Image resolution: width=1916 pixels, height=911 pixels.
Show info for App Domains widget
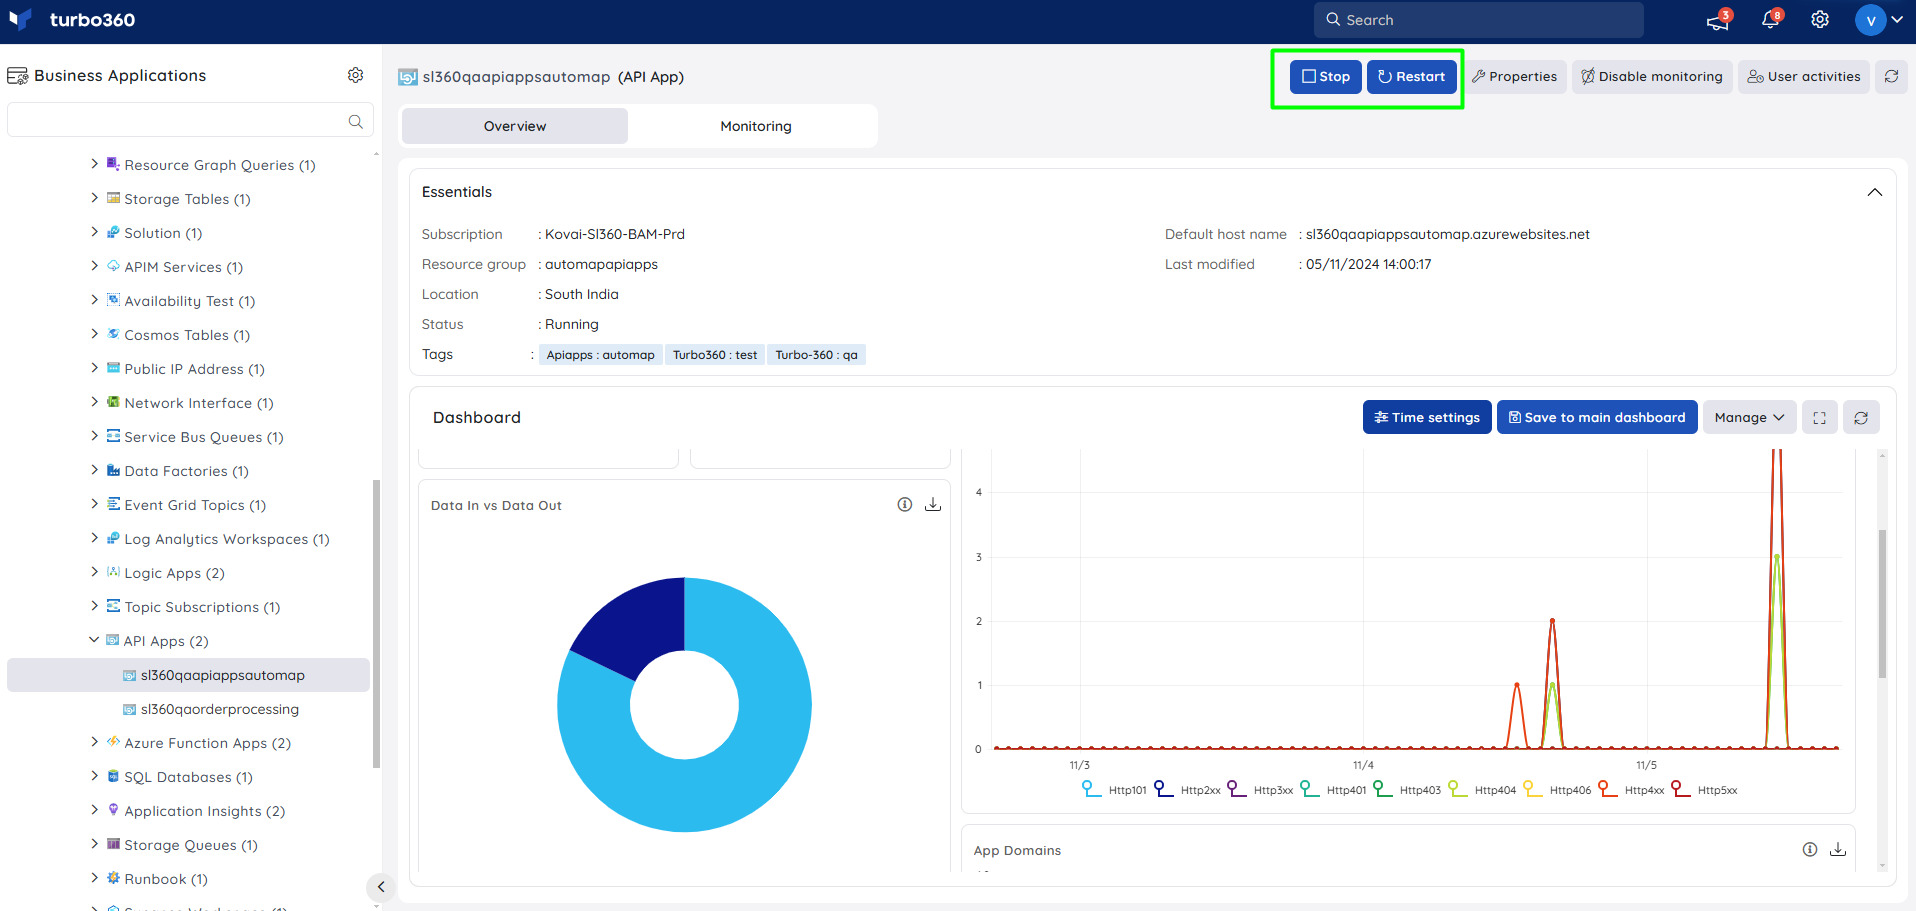1810,850
